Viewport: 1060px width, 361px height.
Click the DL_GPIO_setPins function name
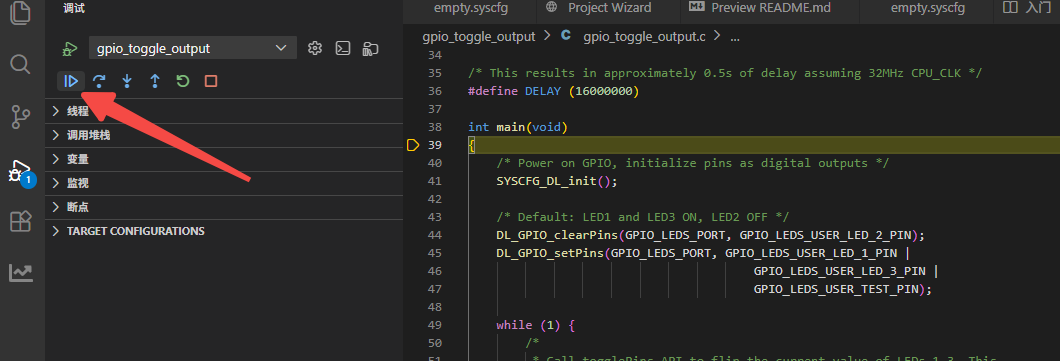[550, 253]
